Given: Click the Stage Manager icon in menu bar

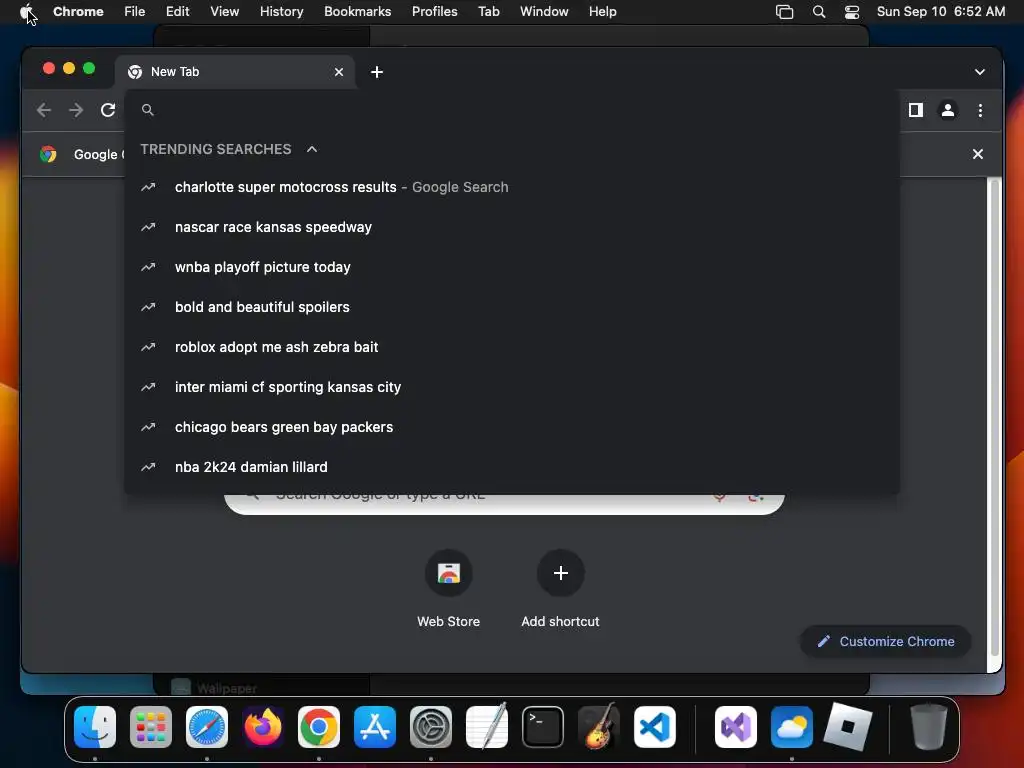Looking at the screenshot, I should (784, 12).
